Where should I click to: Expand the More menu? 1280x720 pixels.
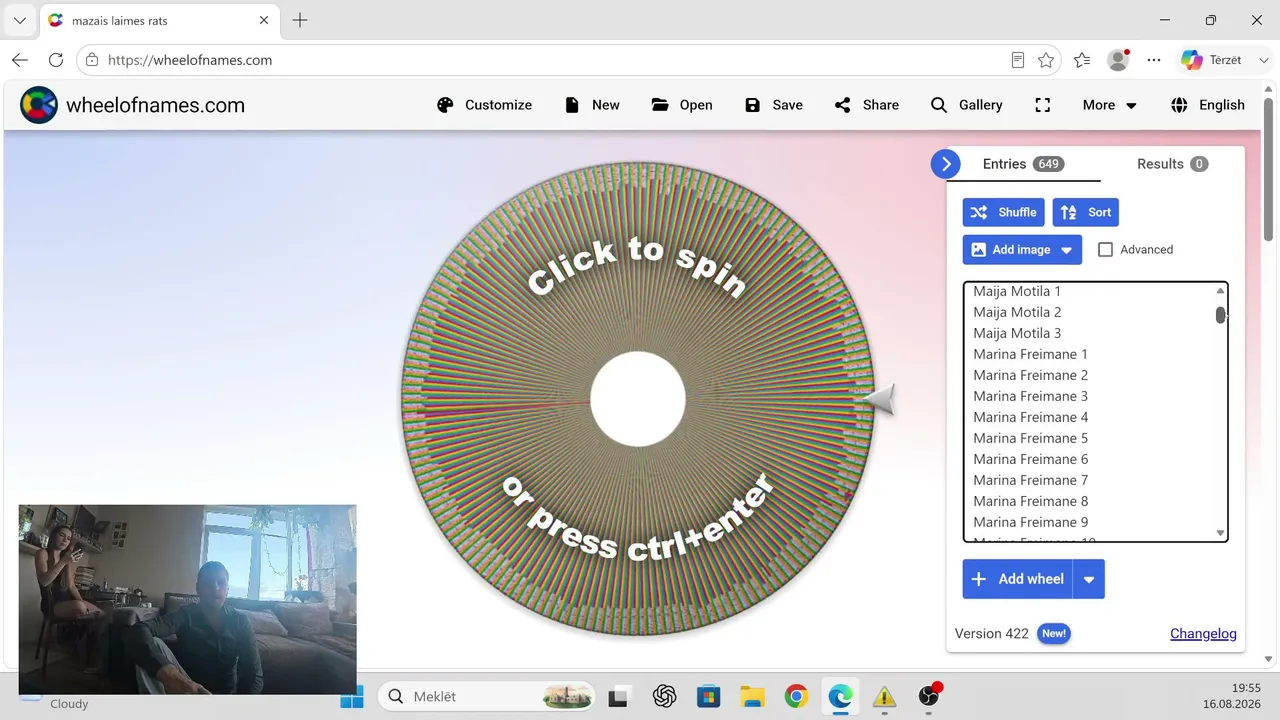[x=1110, y=105]
